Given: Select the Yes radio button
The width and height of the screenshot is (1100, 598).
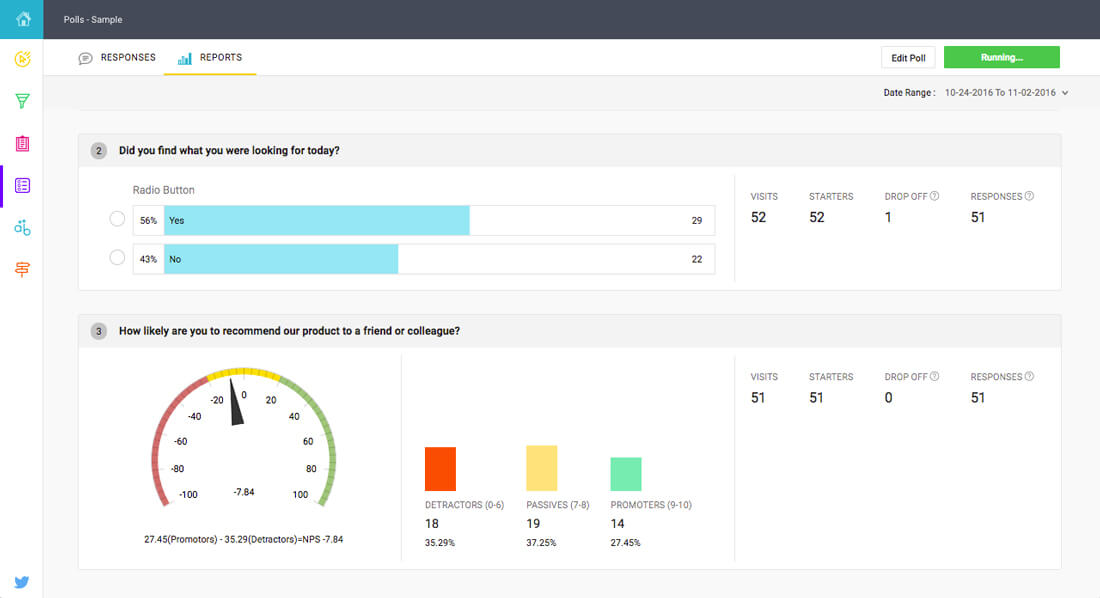Looking at the screenshot, I should click(117, 219).
